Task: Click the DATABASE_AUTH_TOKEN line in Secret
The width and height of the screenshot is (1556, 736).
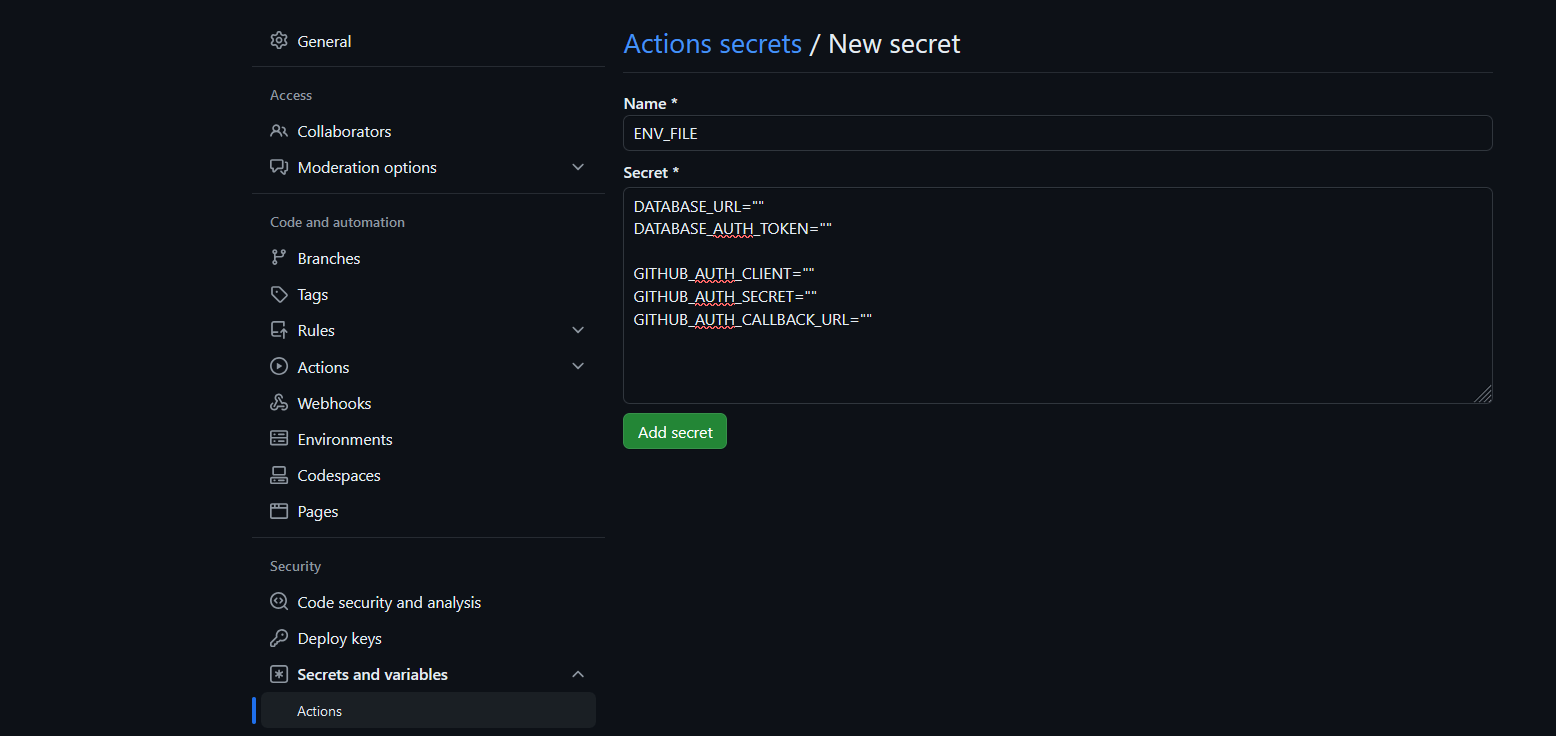Action: point(733,229)
